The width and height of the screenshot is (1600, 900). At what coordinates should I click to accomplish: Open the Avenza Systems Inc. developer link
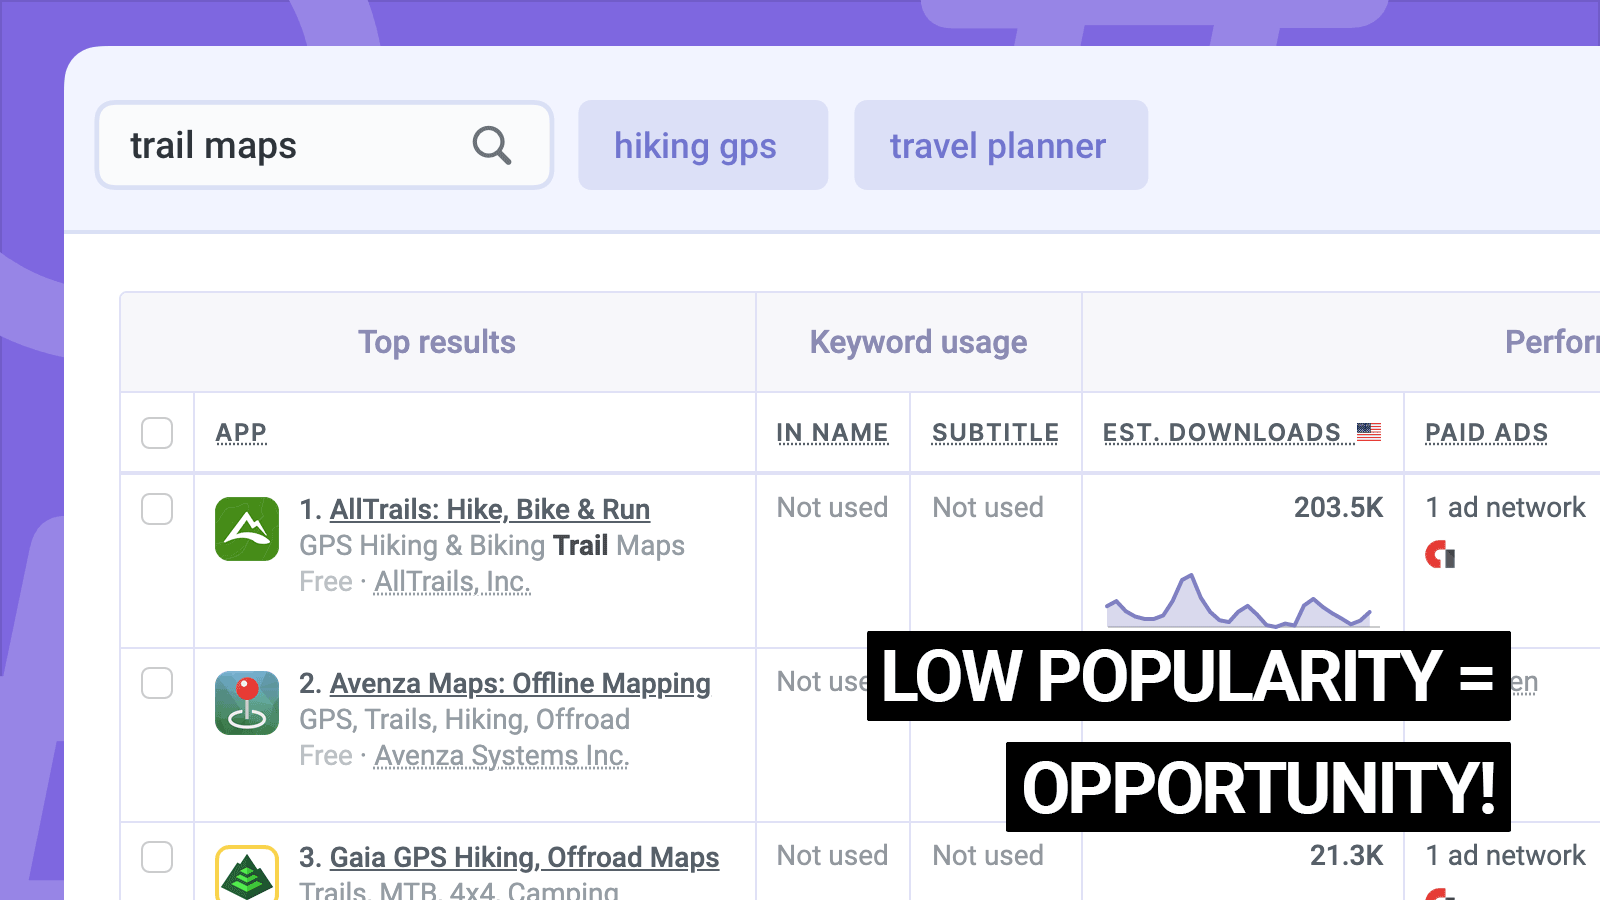coord(500,756)
